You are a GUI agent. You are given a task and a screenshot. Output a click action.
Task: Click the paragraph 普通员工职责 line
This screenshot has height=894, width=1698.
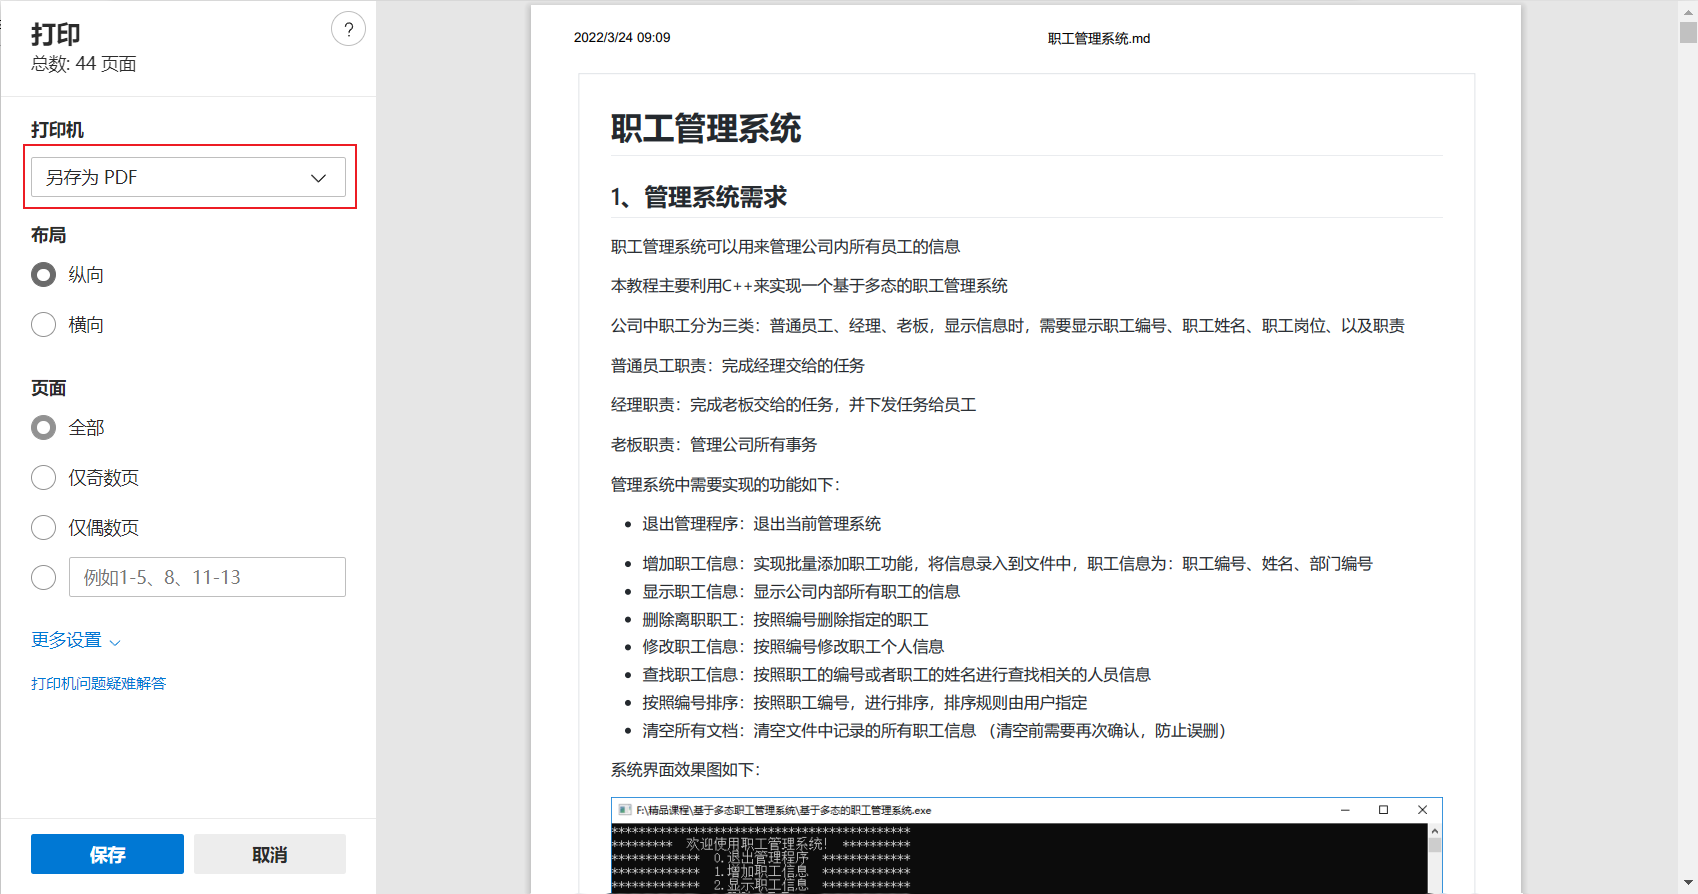point(738,366)
